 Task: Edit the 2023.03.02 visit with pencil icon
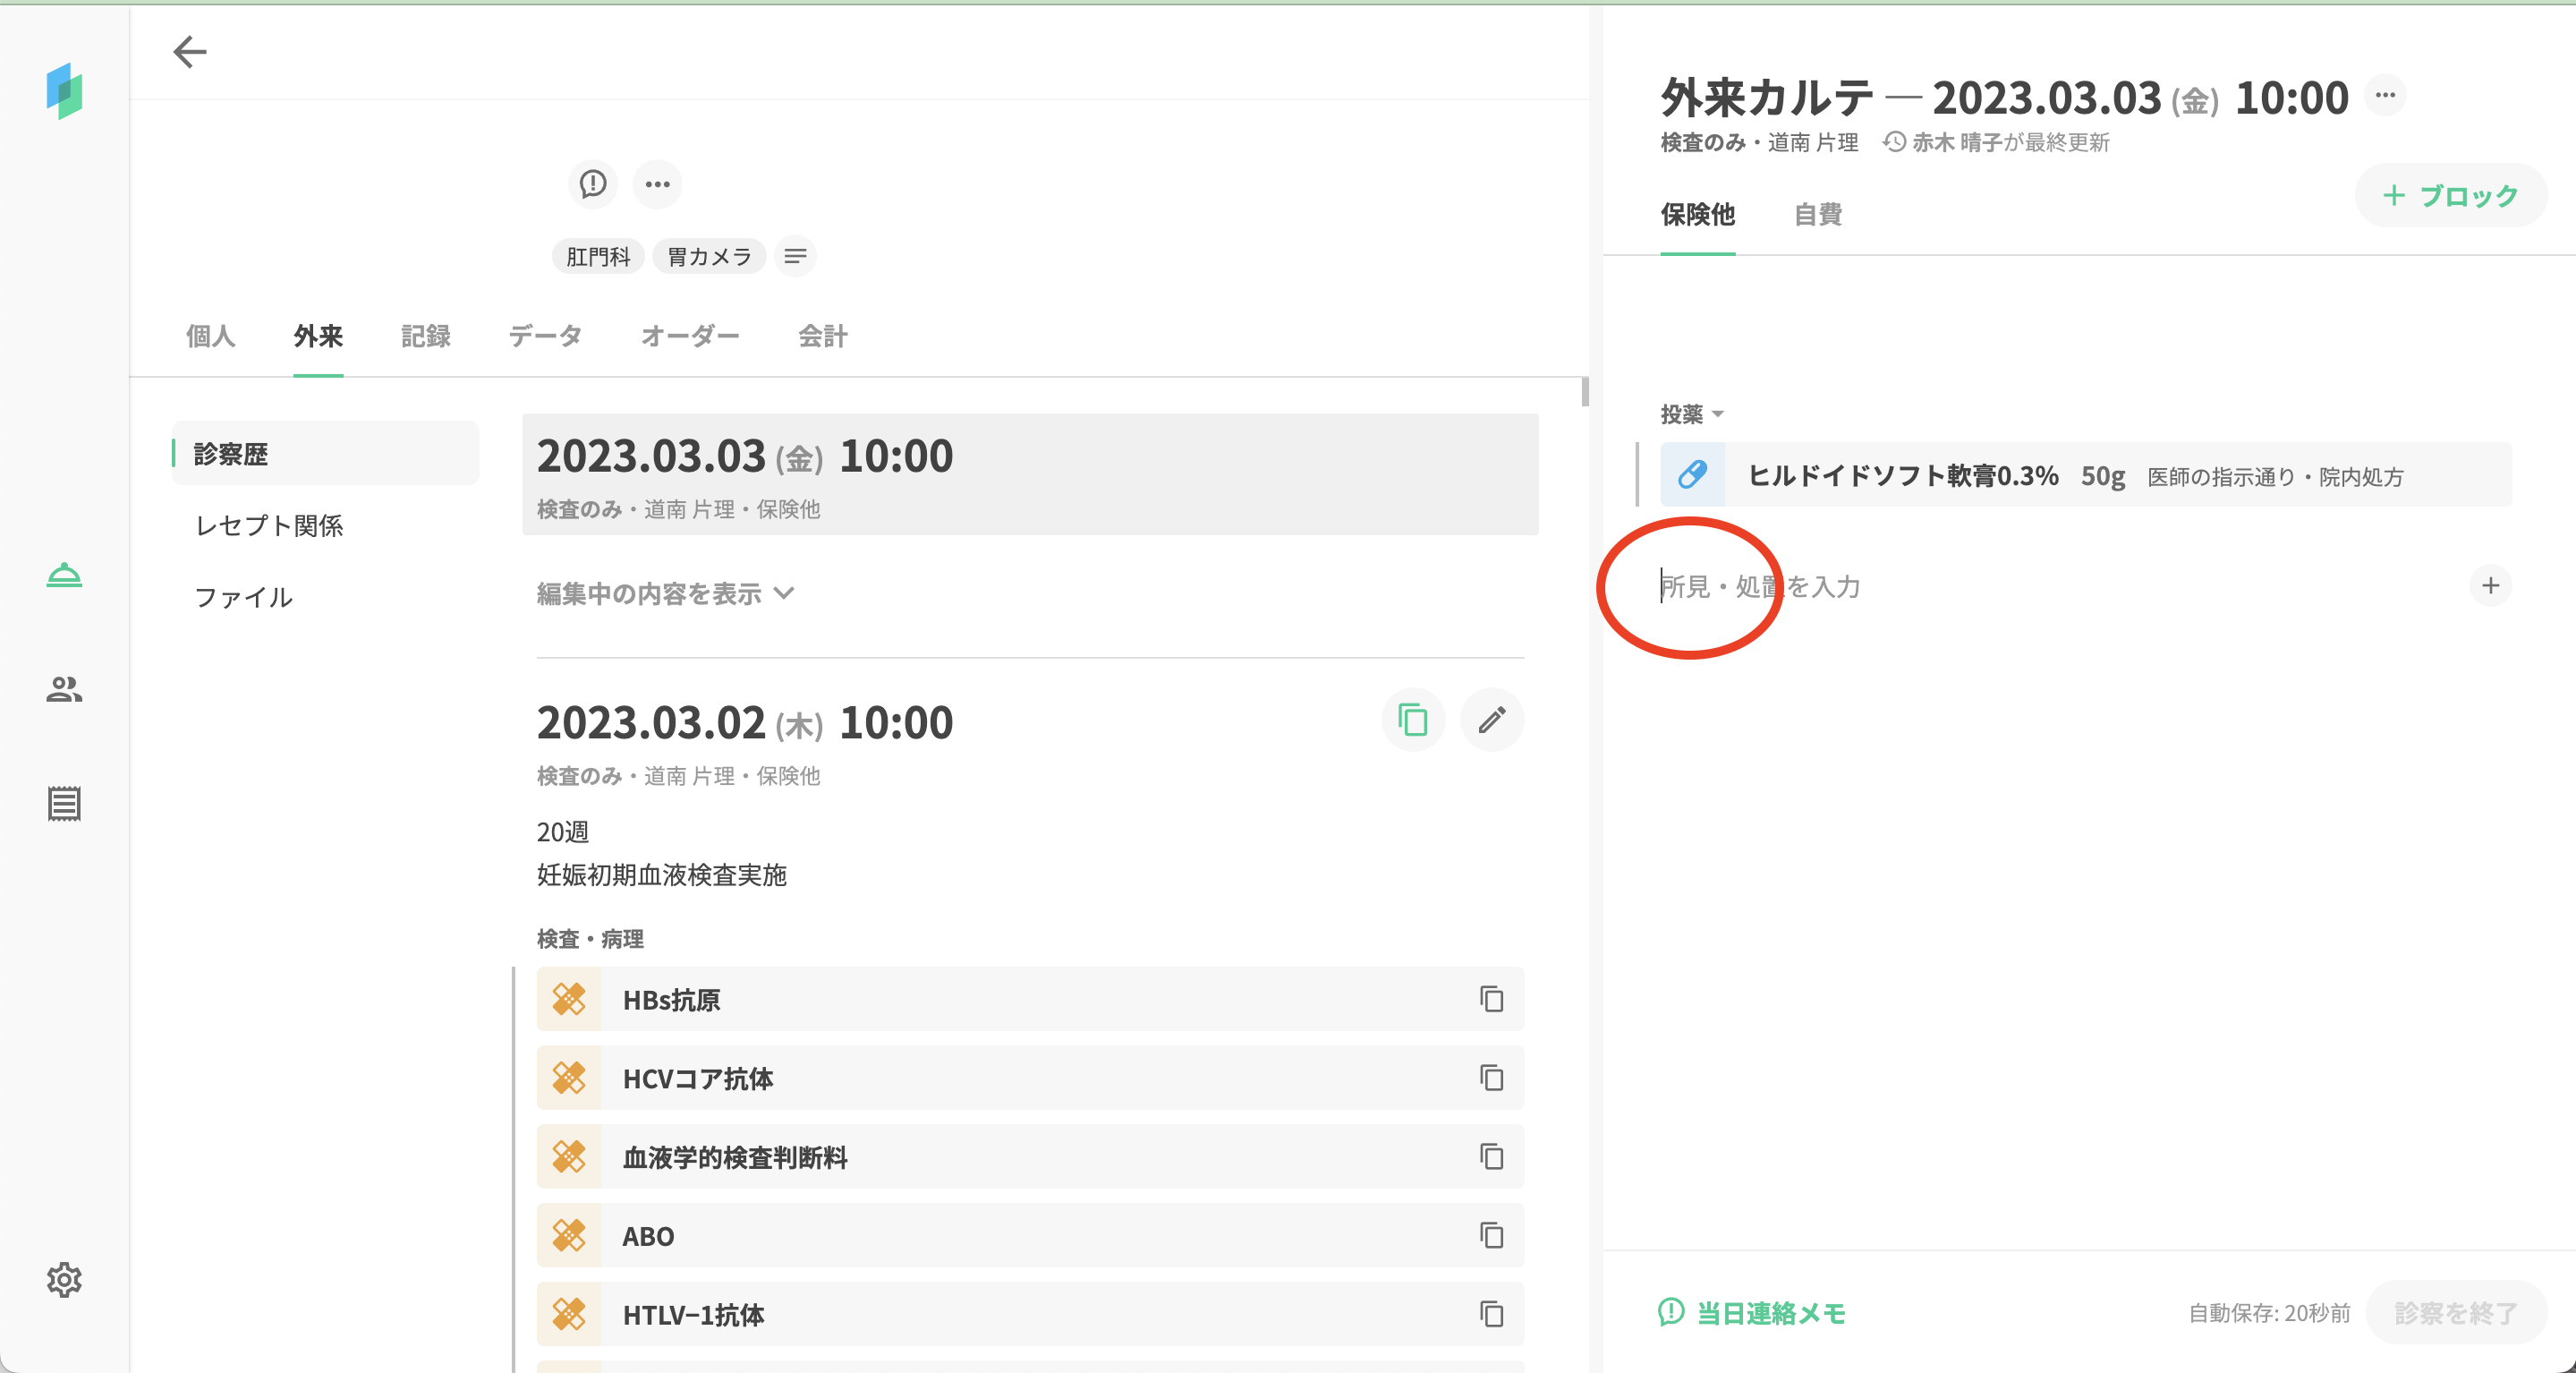(x=1491, y=720)
